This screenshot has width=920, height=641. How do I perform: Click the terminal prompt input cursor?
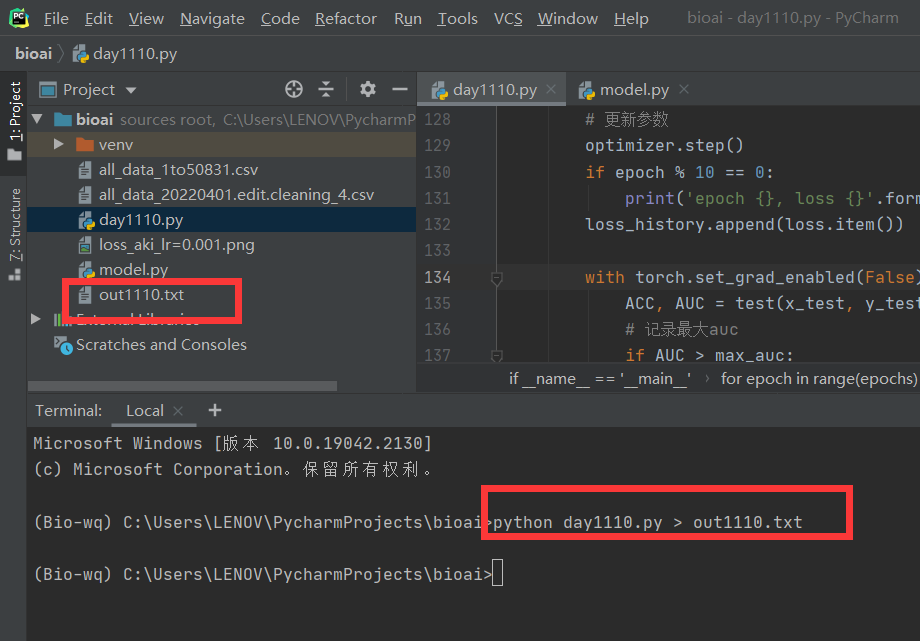(x=498, y=573)
